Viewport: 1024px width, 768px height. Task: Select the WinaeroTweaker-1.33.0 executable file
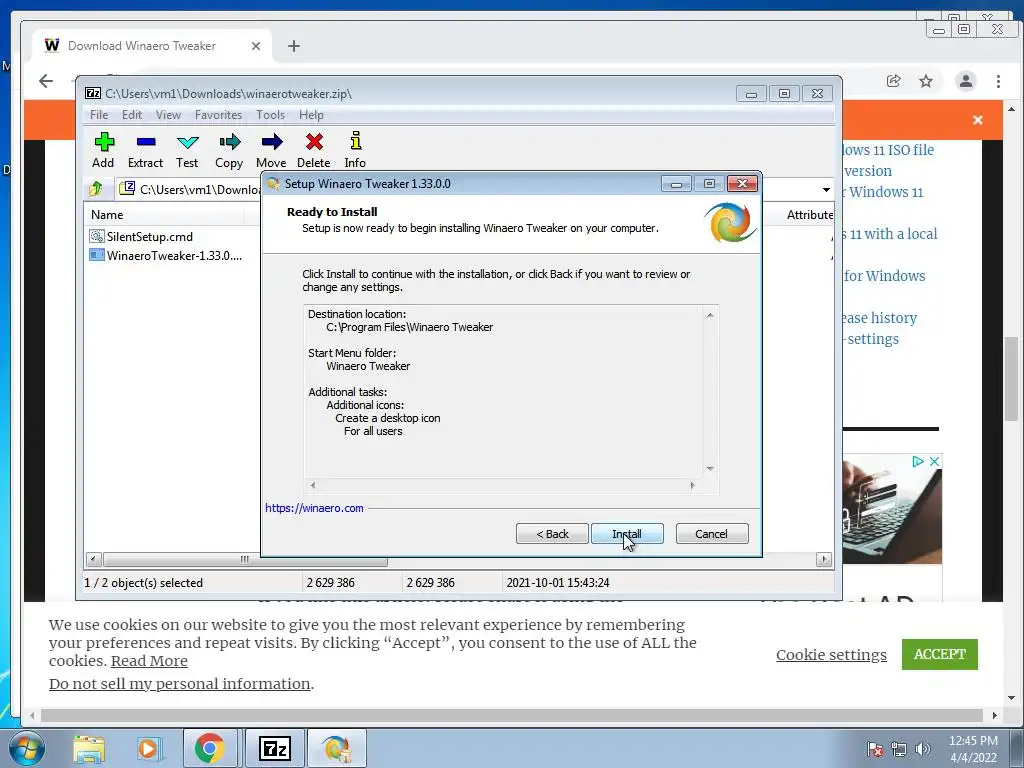(166, 255)
